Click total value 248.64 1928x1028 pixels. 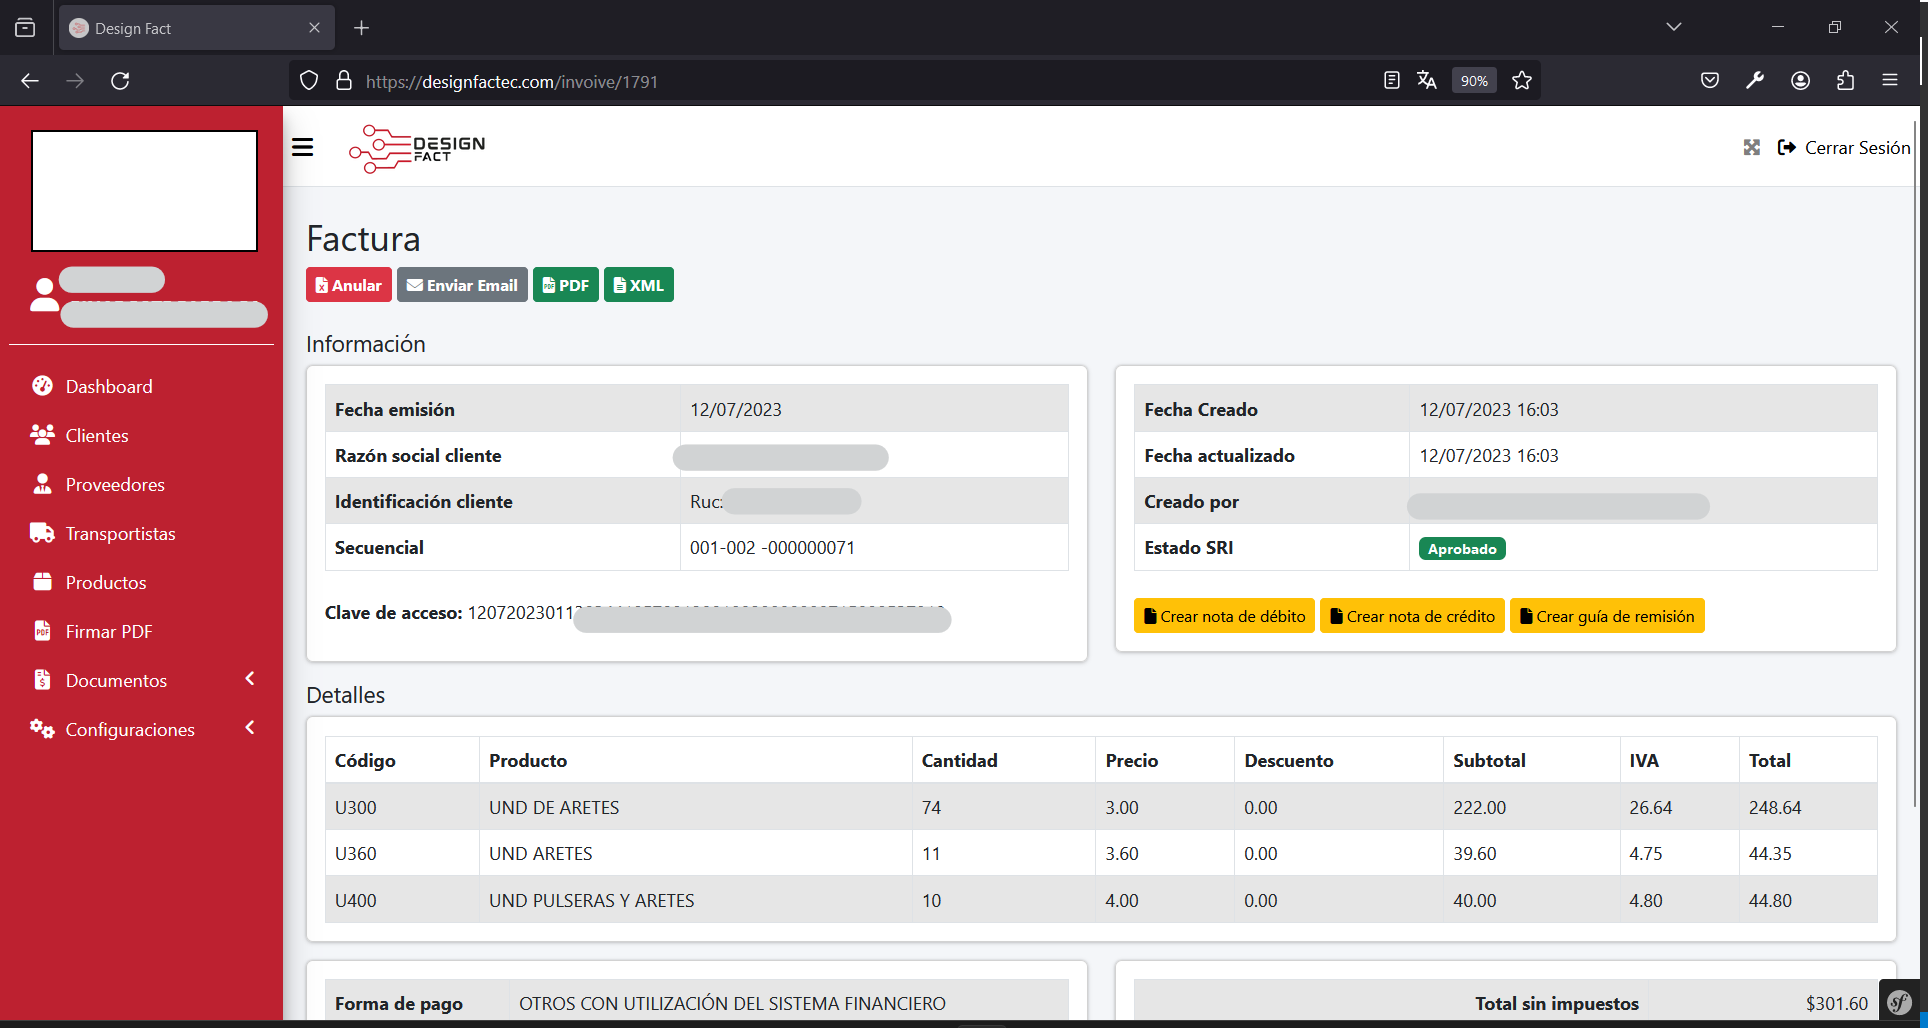[x=1775, y=807]
